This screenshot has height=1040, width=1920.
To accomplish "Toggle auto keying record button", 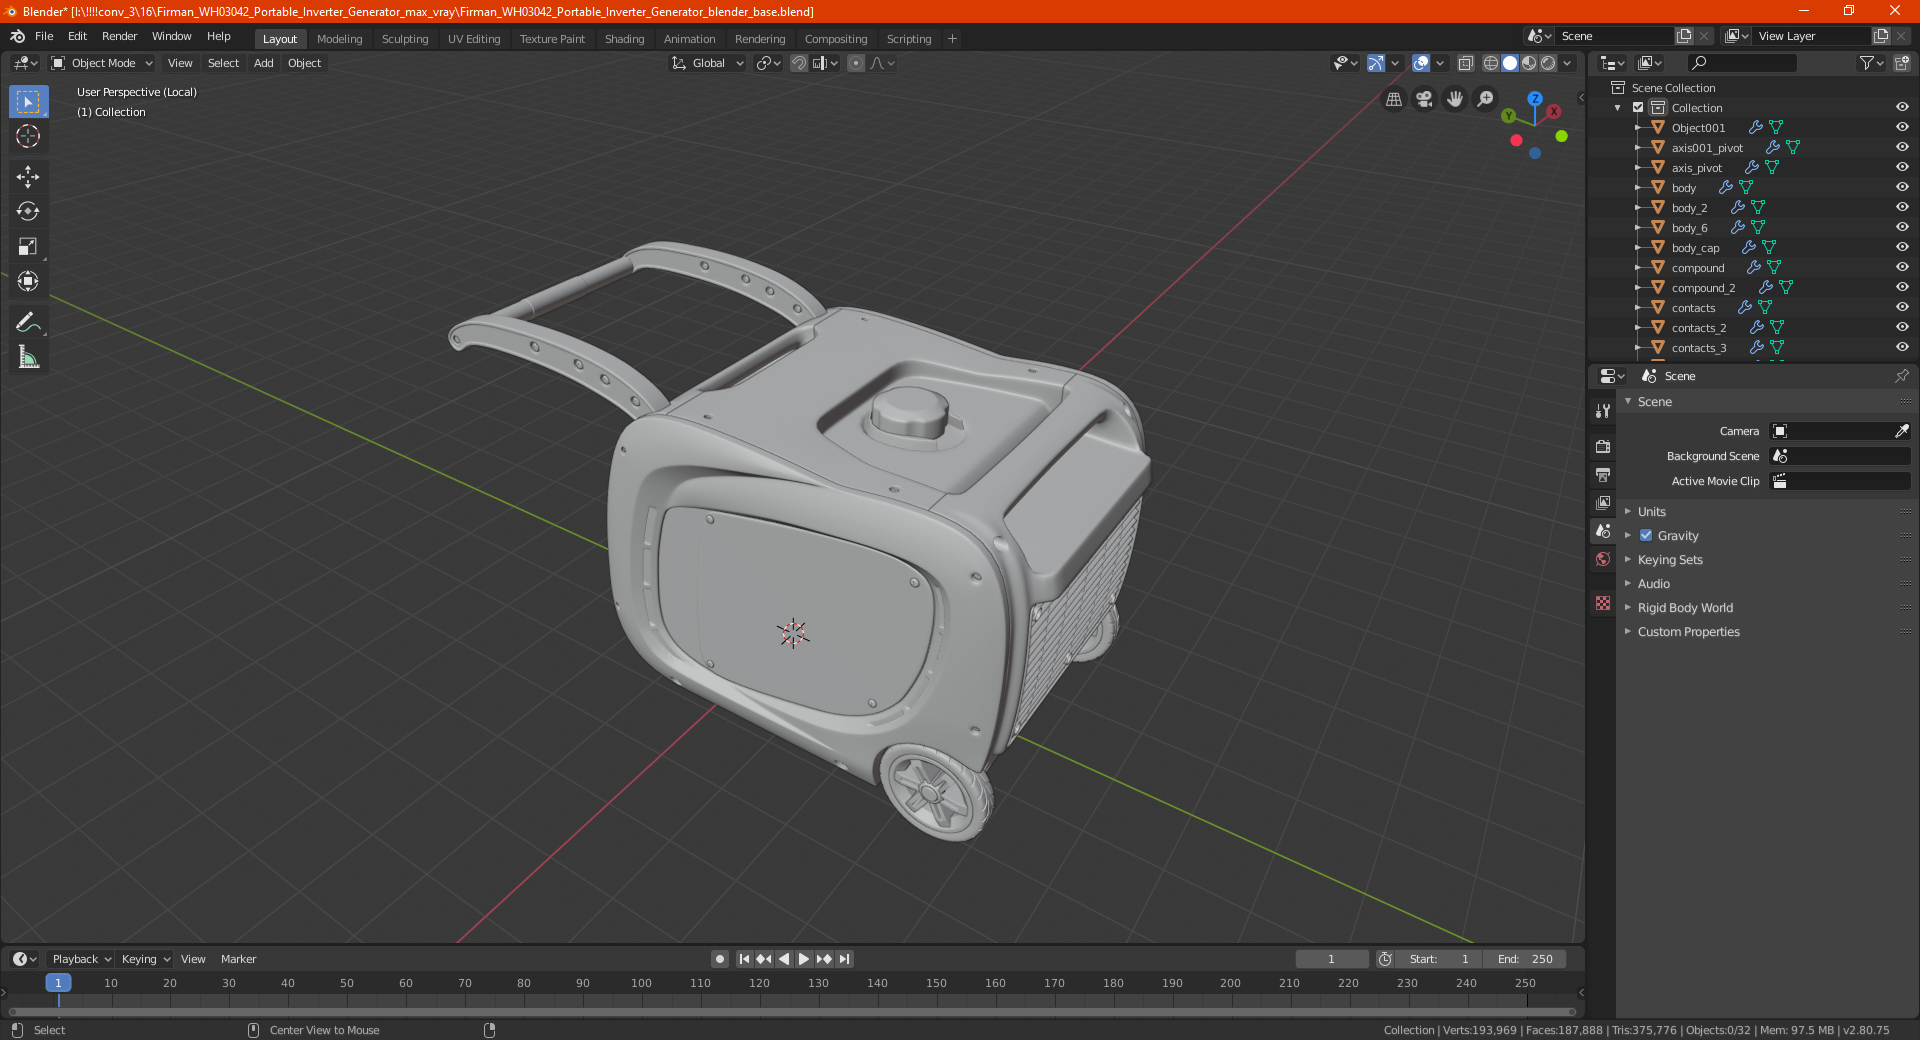I will pos(720,959).
